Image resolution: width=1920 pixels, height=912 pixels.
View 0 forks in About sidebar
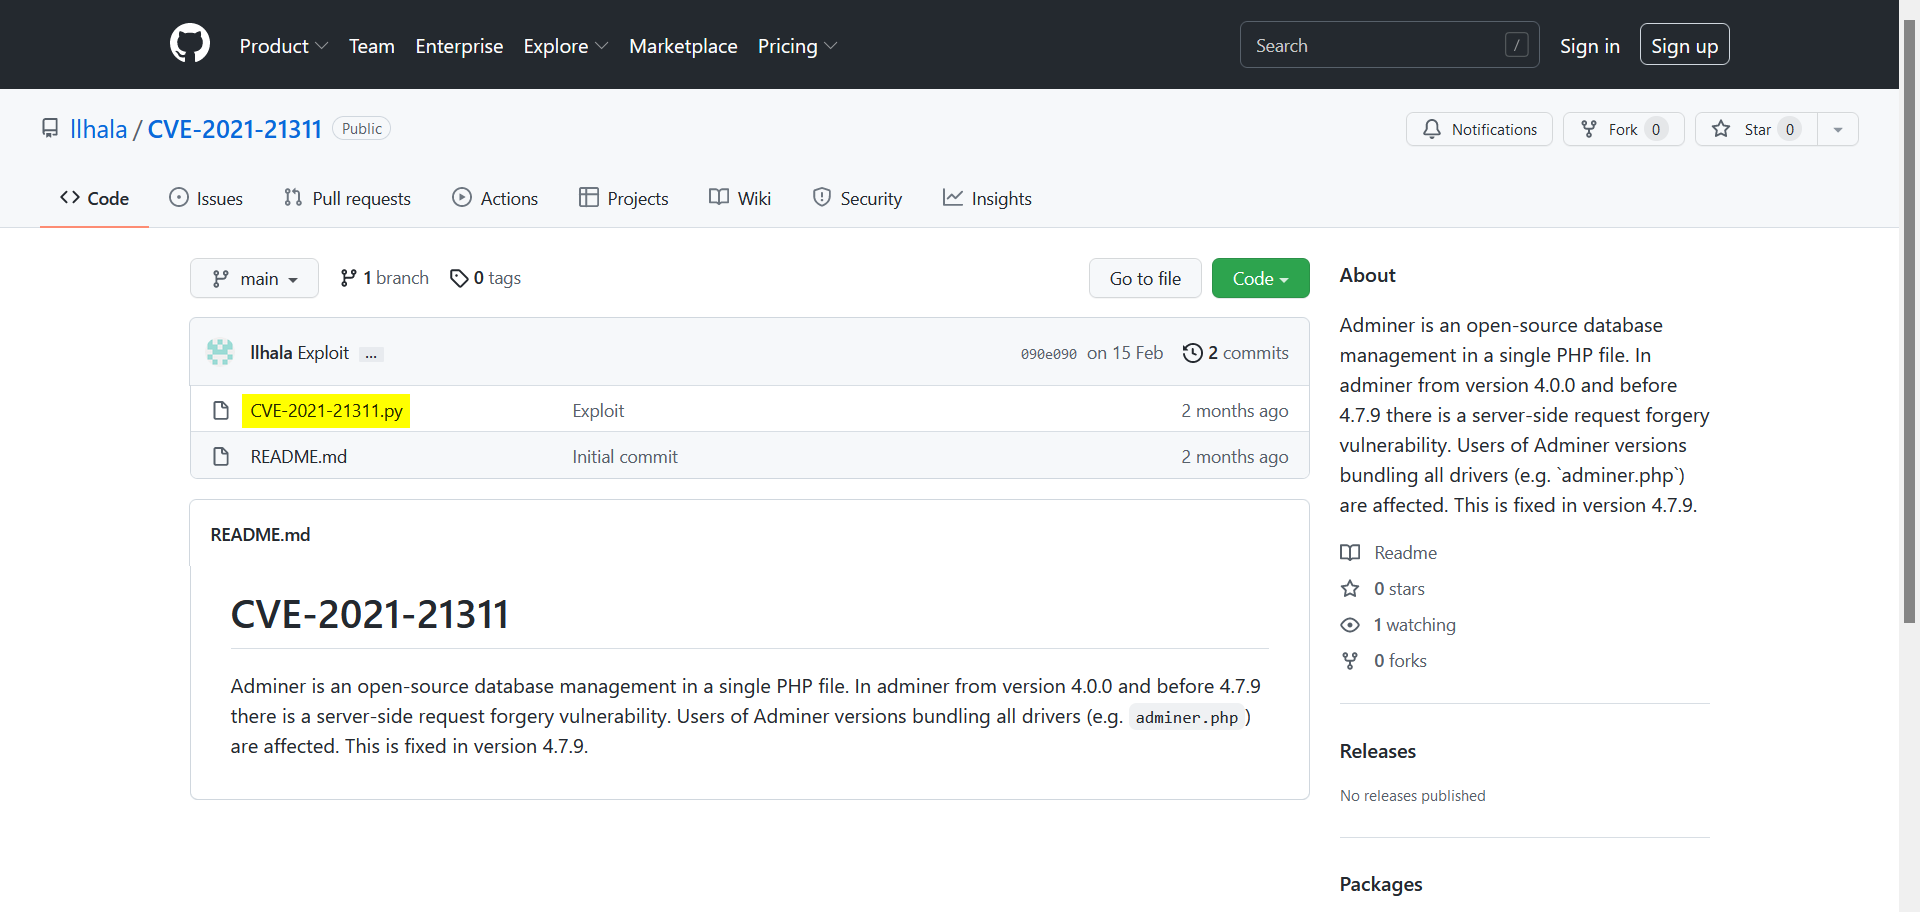pyautogui.click(x=1400, y=660)
